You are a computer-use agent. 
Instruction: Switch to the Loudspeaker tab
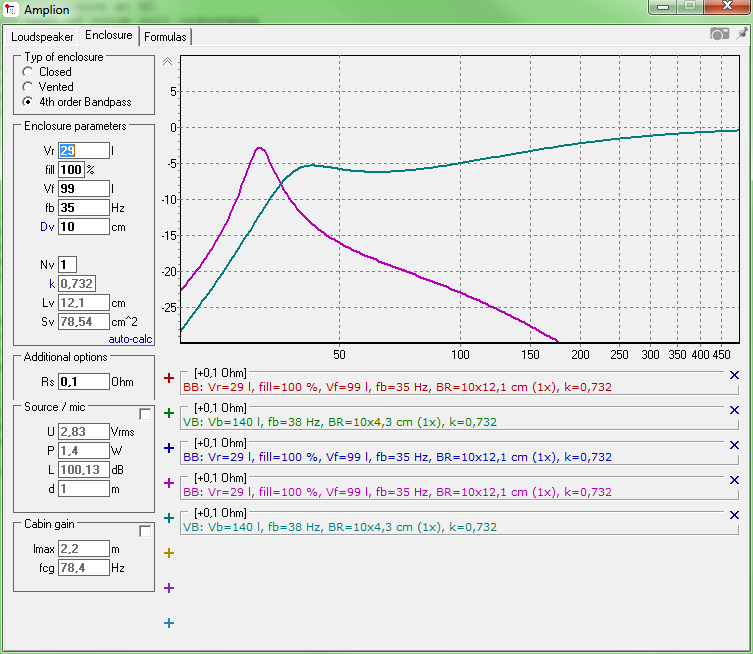[x=42, y=37]
